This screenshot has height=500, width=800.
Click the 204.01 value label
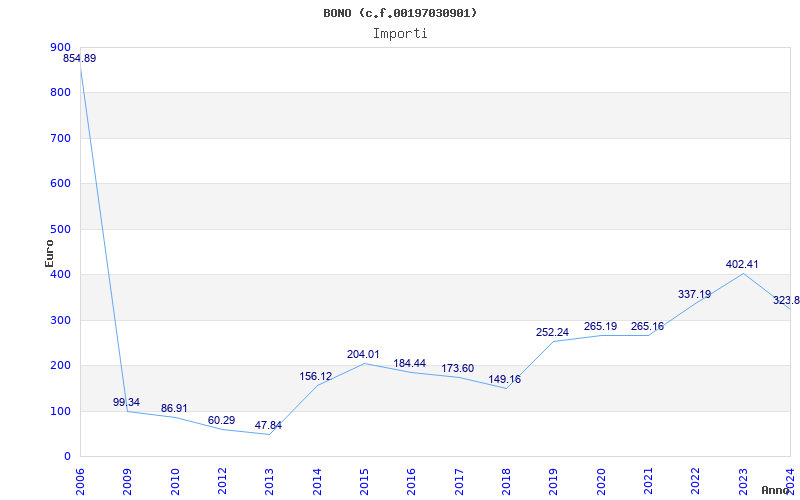pos(363,355)
